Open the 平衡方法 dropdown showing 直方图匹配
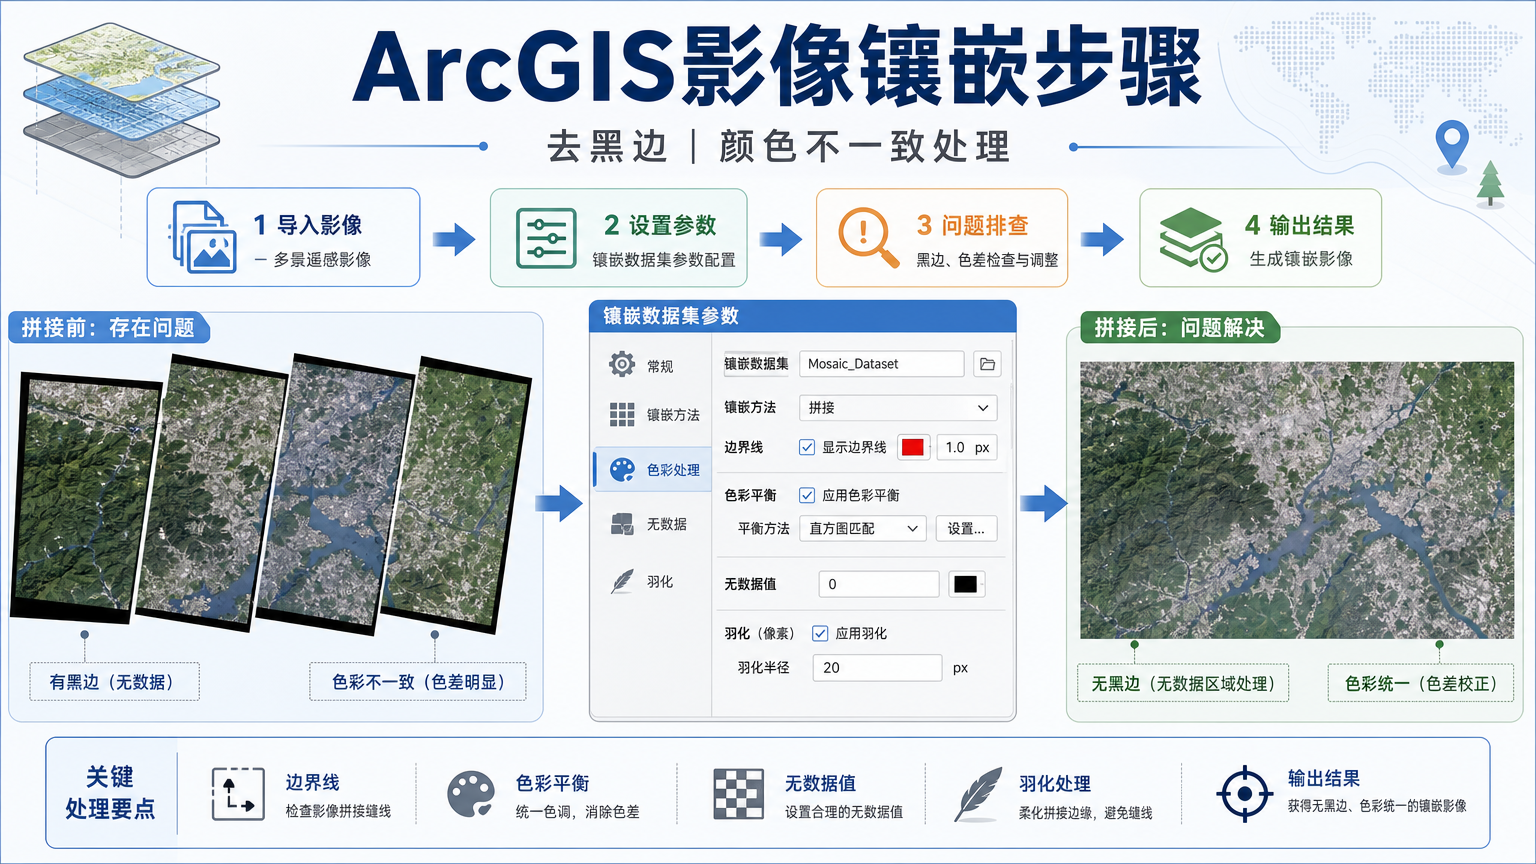Image resolution: width=1536 pixels, height=864 pixels. 863,528
